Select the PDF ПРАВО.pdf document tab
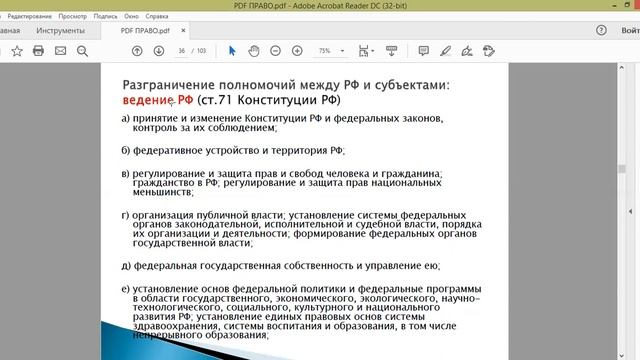 click(145, 31)
